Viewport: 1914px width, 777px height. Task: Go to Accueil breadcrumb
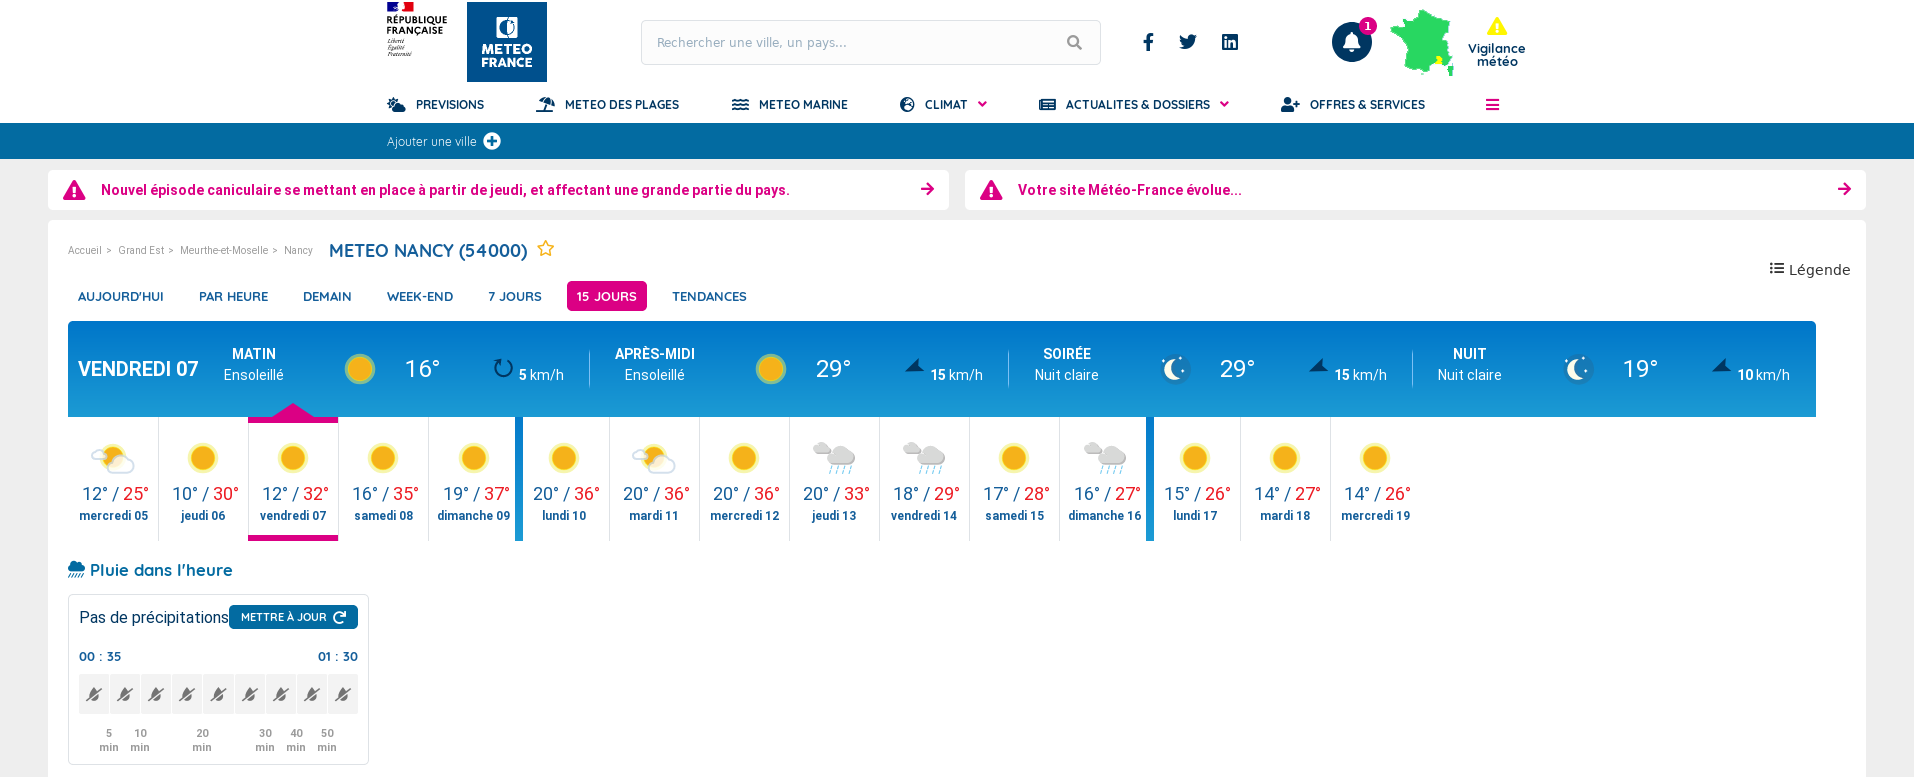[x=85, y=250]
